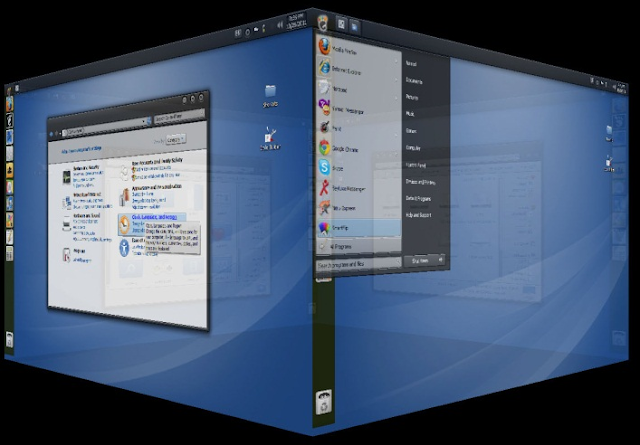Start Yahoo! Messenger from the Start menu
Image resolution: width=640 pixels, height=445 pixels.
click(x=357, y=109)
